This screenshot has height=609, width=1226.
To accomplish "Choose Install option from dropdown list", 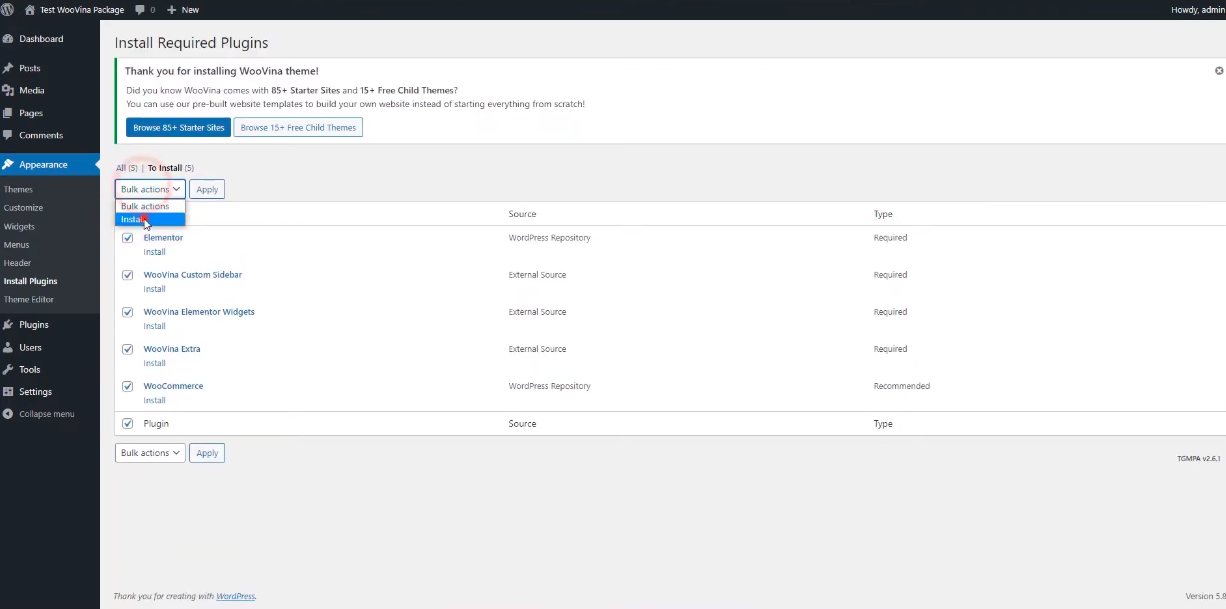I will tap(134, 220).
